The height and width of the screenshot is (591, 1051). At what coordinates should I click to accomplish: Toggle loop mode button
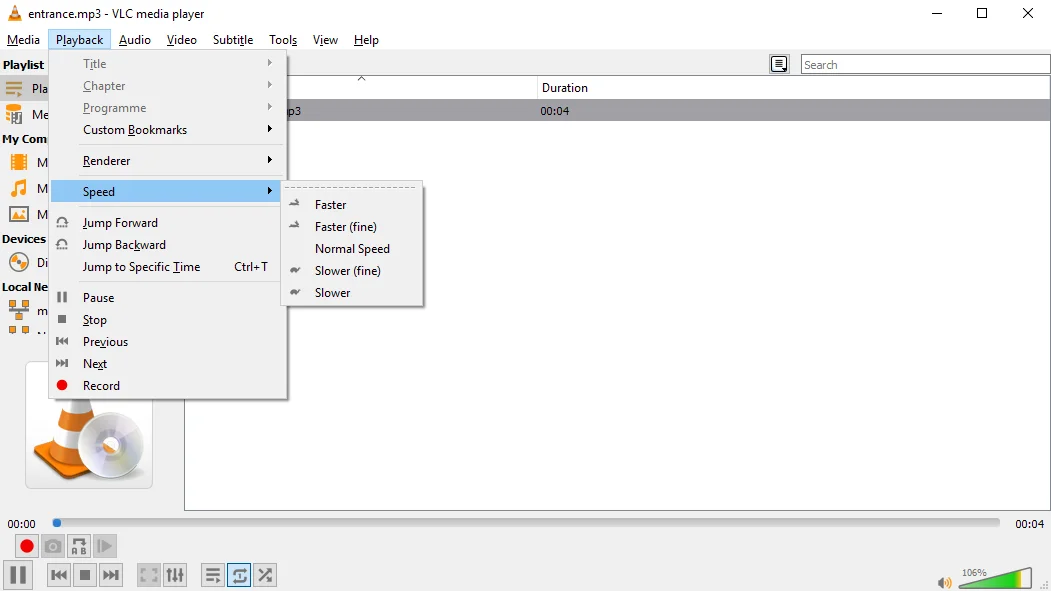(239, 575)
